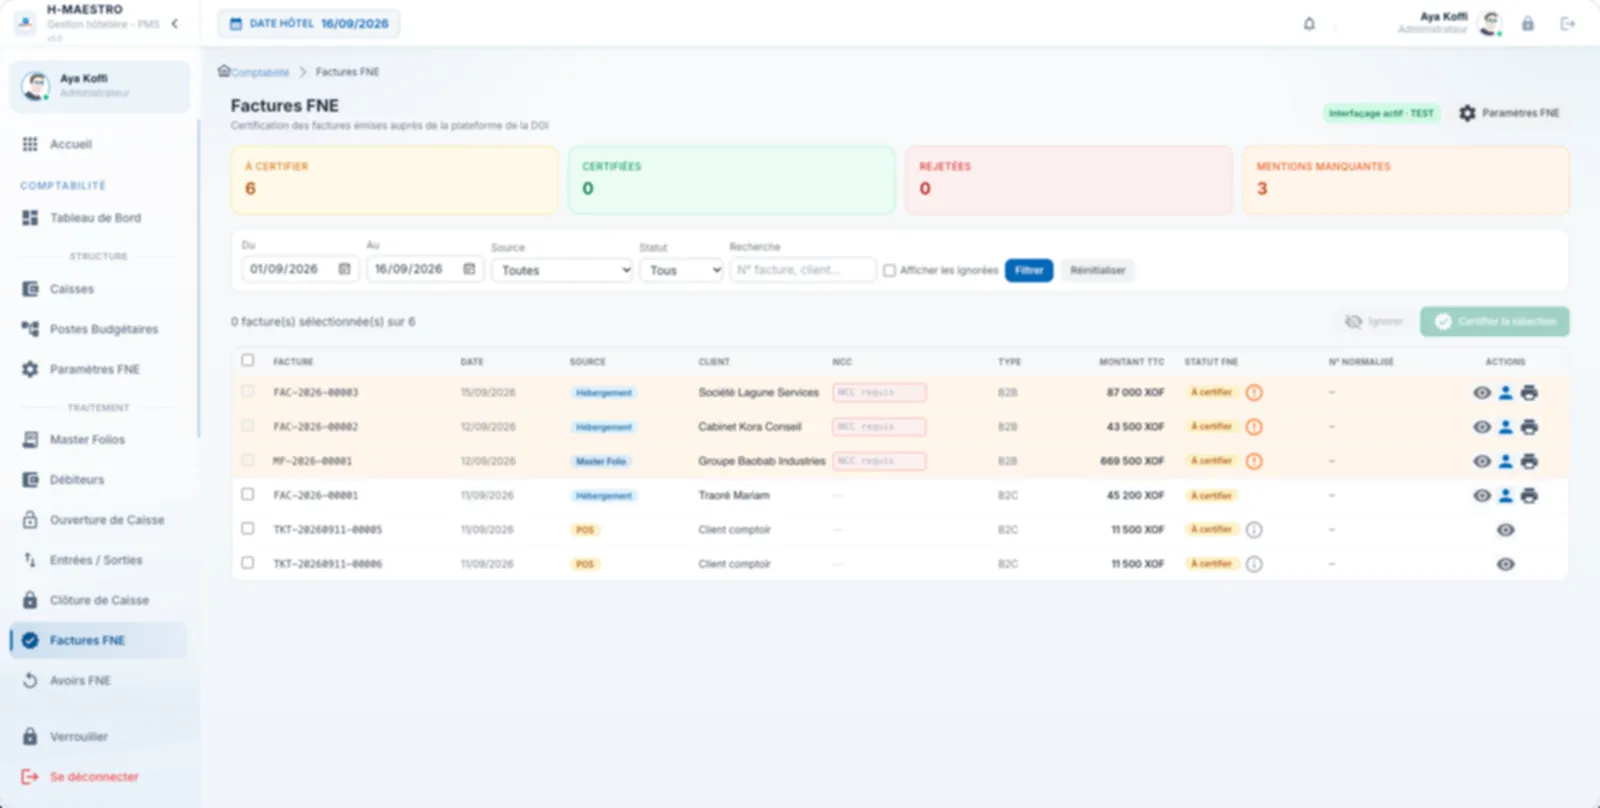View invoice FAC-2026-00003 details eye icon
Viewport: 1600px width, 808px height.
1482,393
